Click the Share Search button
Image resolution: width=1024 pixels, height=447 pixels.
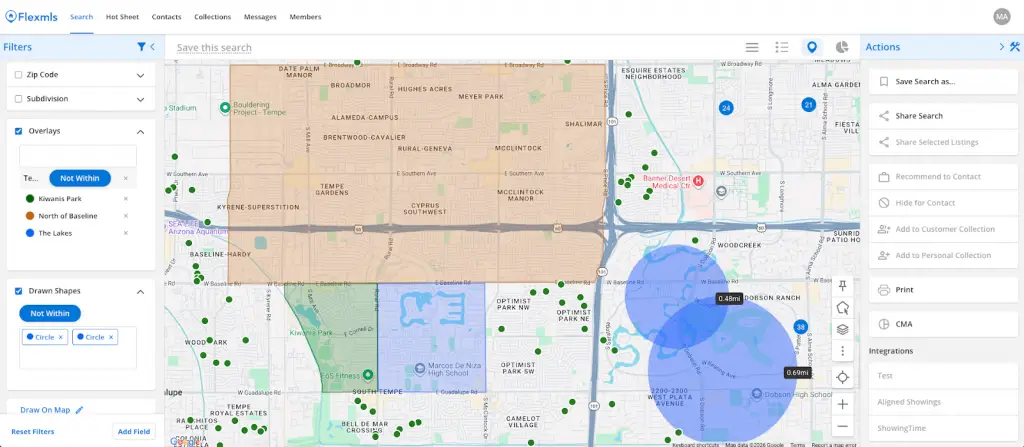point(943,116)
